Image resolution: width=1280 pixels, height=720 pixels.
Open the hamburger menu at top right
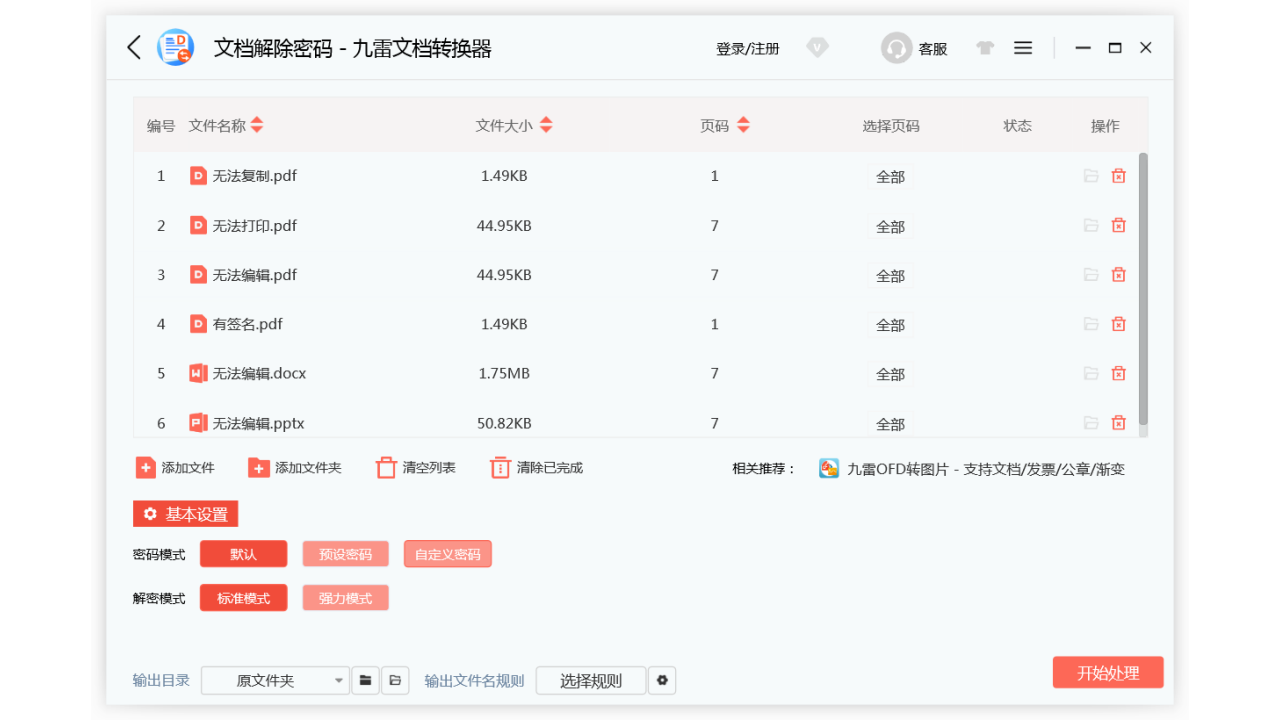tap(1022, 47)
